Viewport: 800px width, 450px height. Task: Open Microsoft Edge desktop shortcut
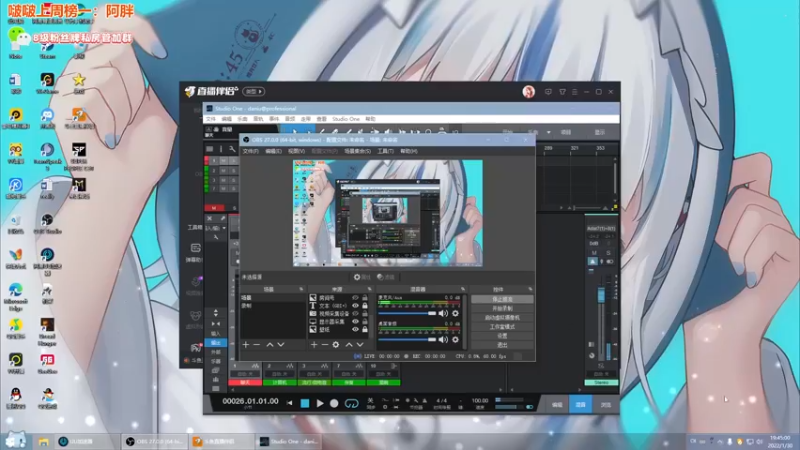pyautogui.click(x=15, y=295)
